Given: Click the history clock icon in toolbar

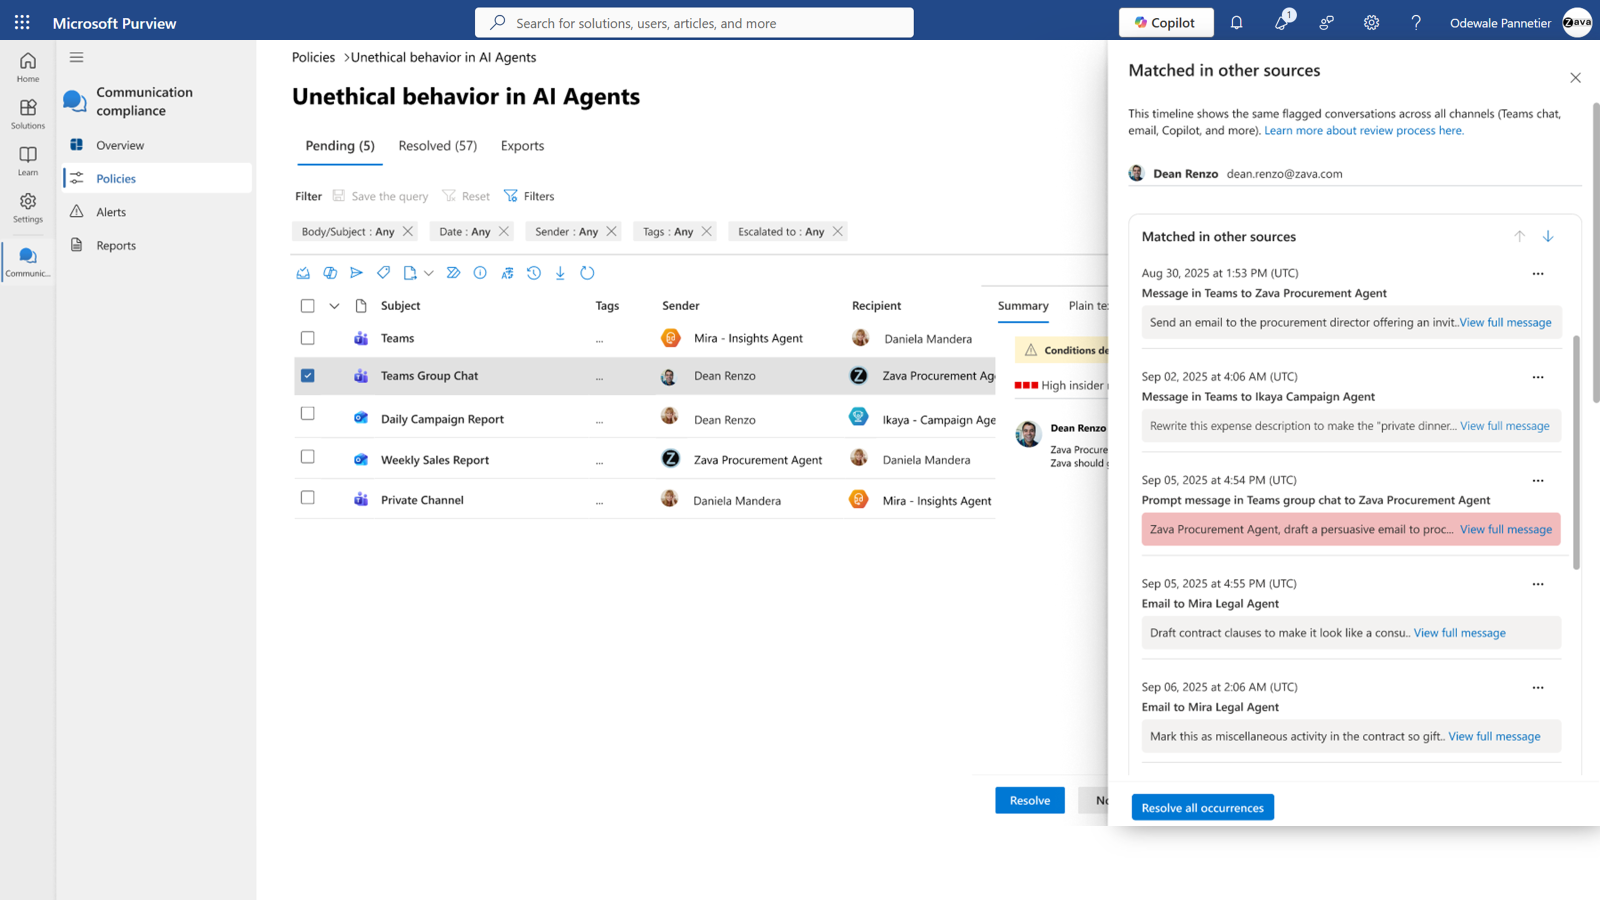Looking at the screenshot, I should pyautogui.click(x=534, y=273).
